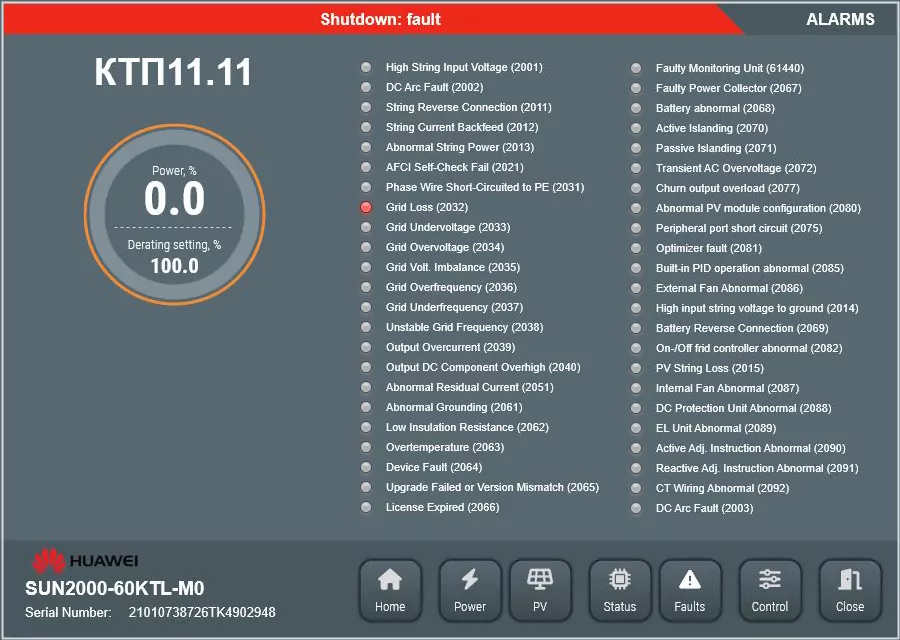Viewport: 900px width, 640px height.
Task: Click 'Passive Islanding (2071)' label
Action: 716,148
